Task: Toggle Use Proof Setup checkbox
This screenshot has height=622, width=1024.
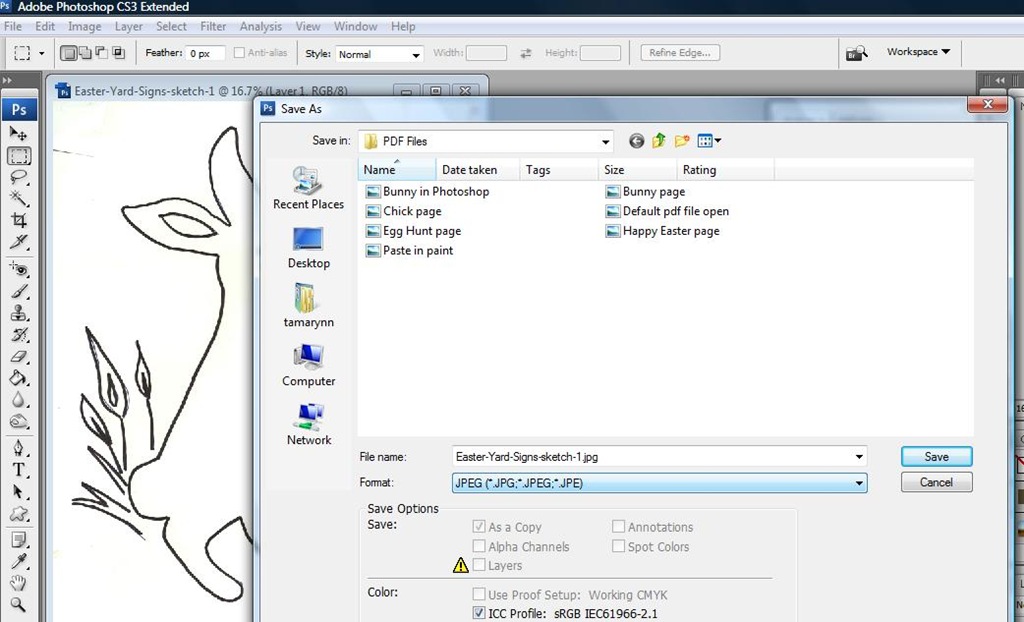Action: tap(479, 595)
